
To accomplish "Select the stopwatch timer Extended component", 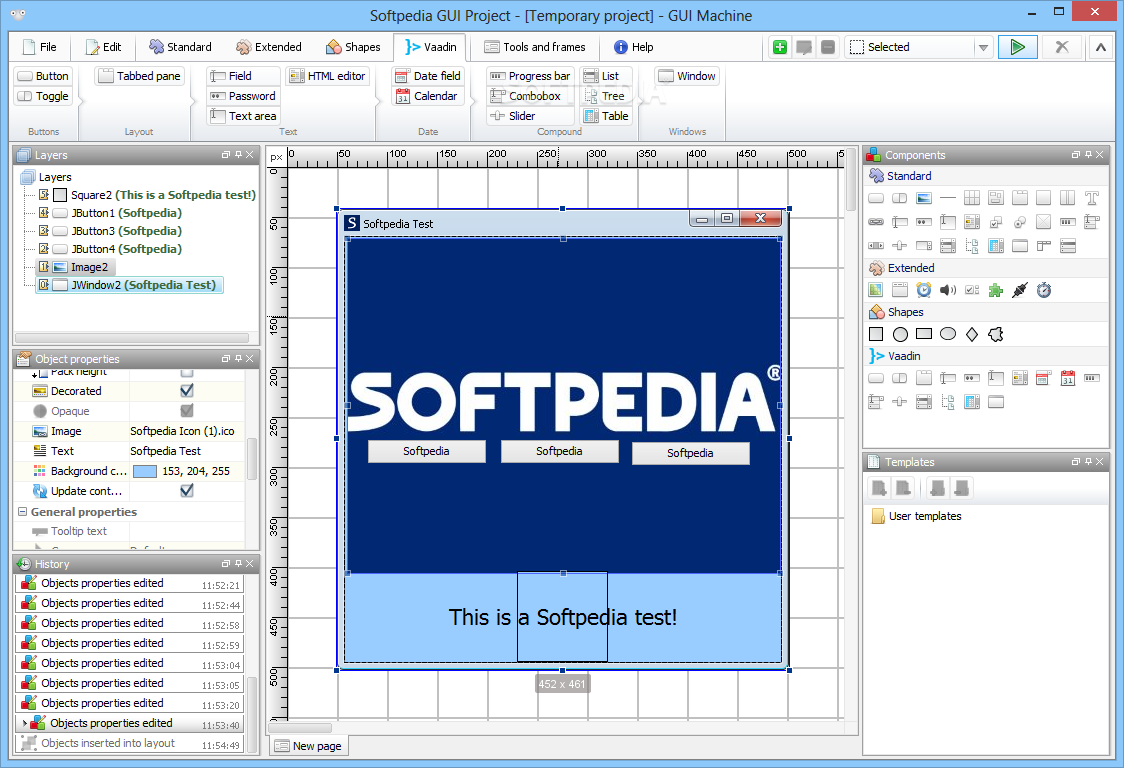I will point(1044,290).
